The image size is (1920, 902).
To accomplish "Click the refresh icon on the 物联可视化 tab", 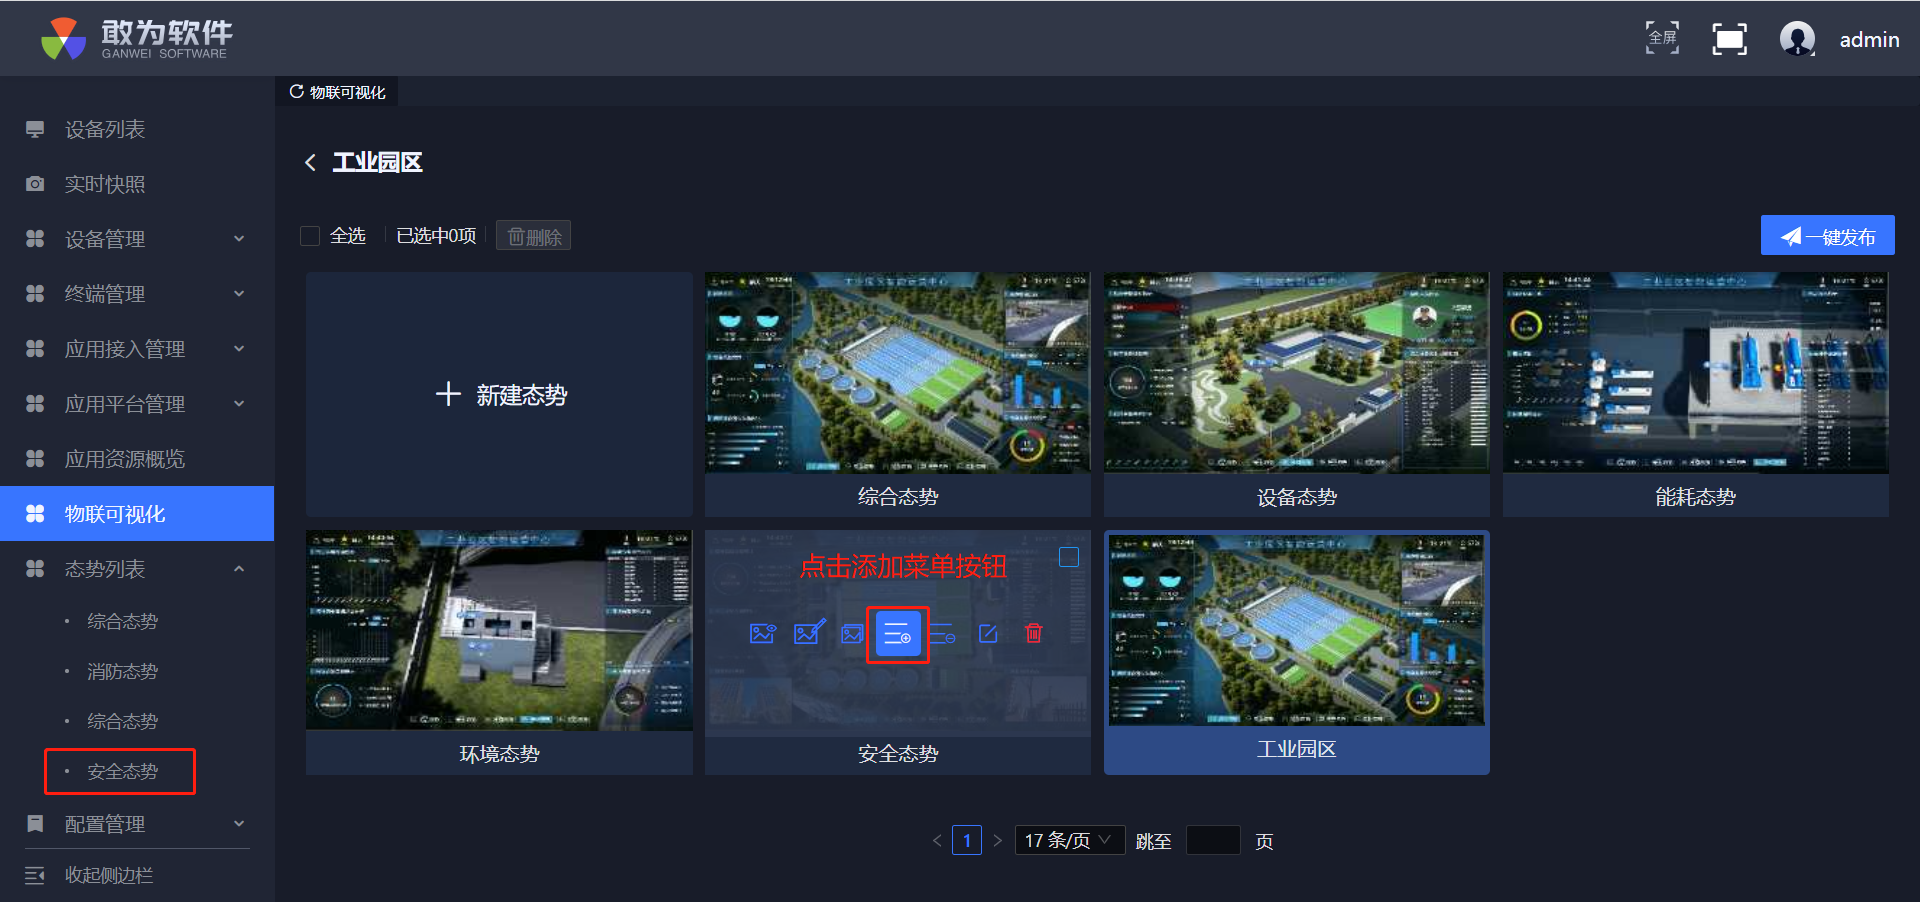I will click(296, 91).
